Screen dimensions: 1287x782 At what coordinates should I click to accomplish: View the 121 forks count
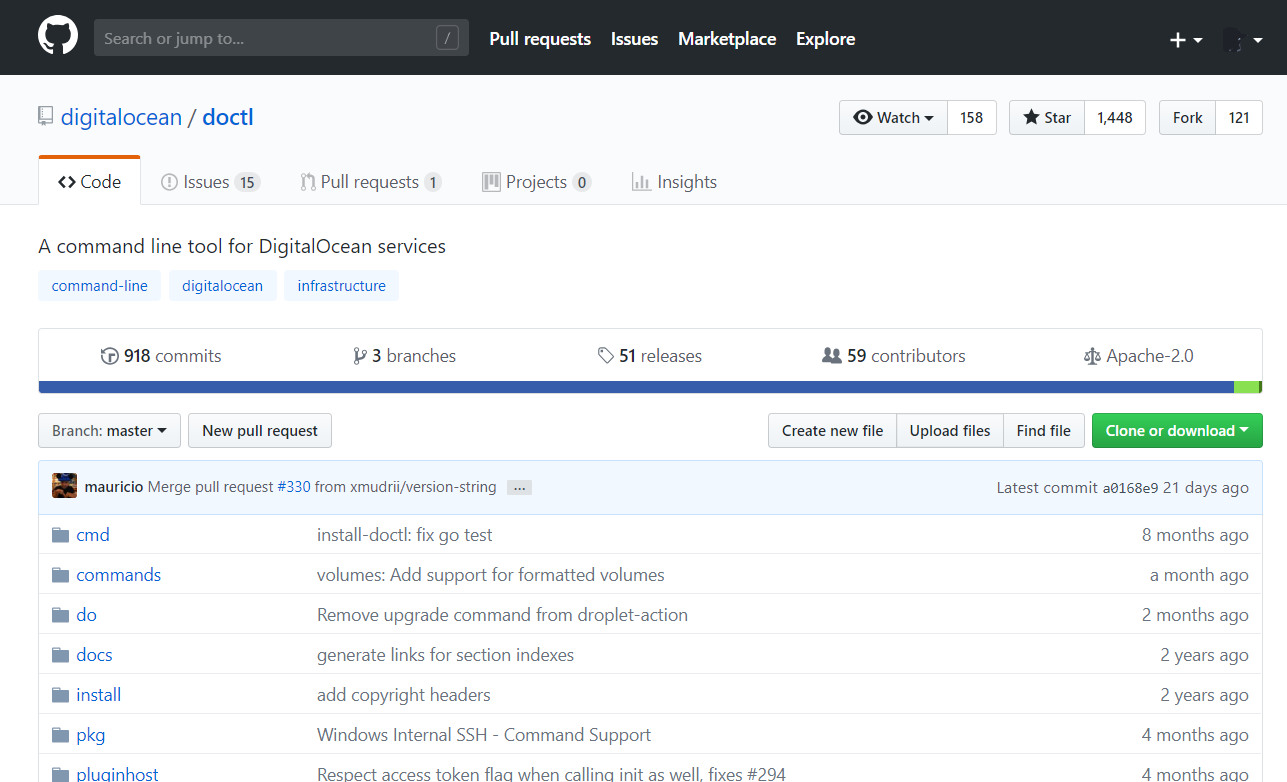point(1239,117)
